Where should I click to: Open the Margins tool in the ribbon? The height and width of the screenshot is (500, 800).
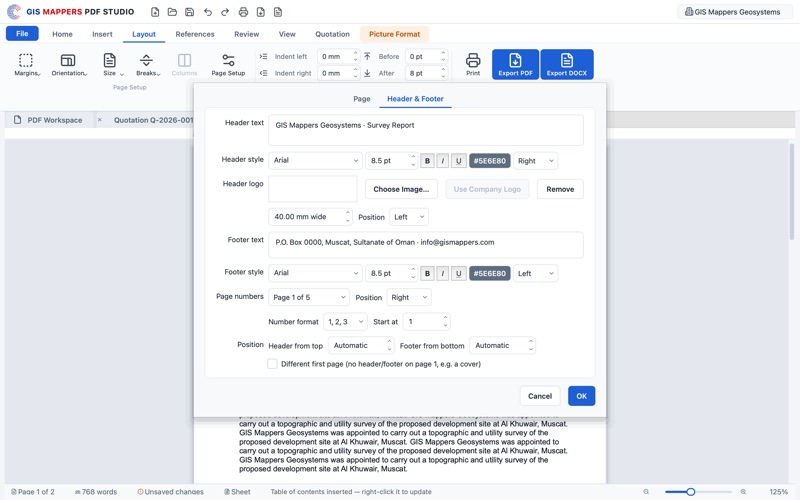coord(26,65)
